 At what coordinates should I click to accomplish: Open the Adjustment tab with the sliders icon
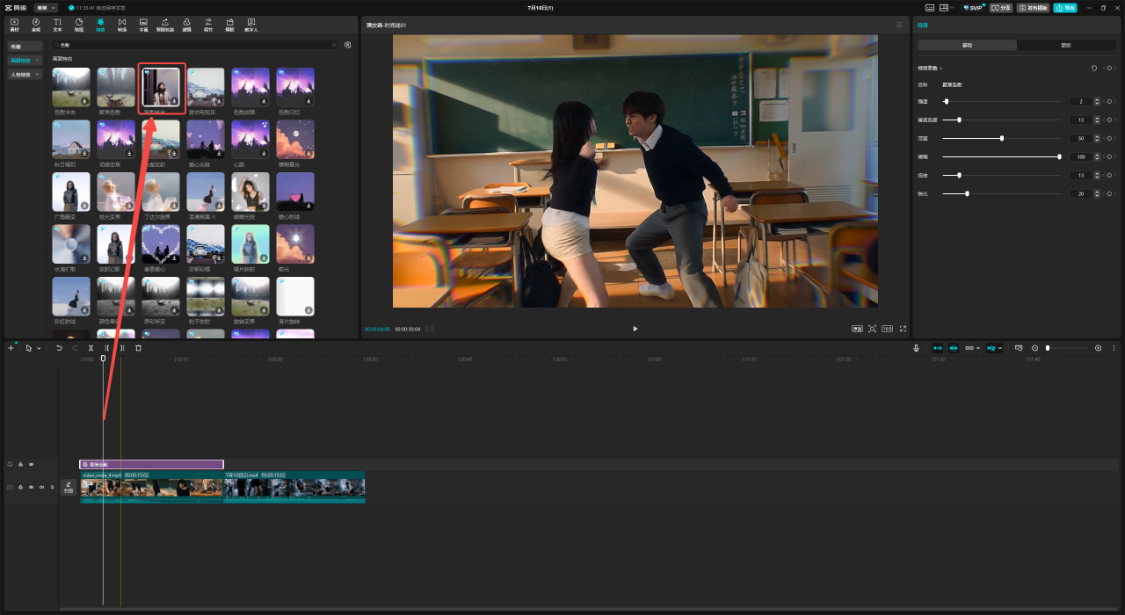click(x=208, y=25)
